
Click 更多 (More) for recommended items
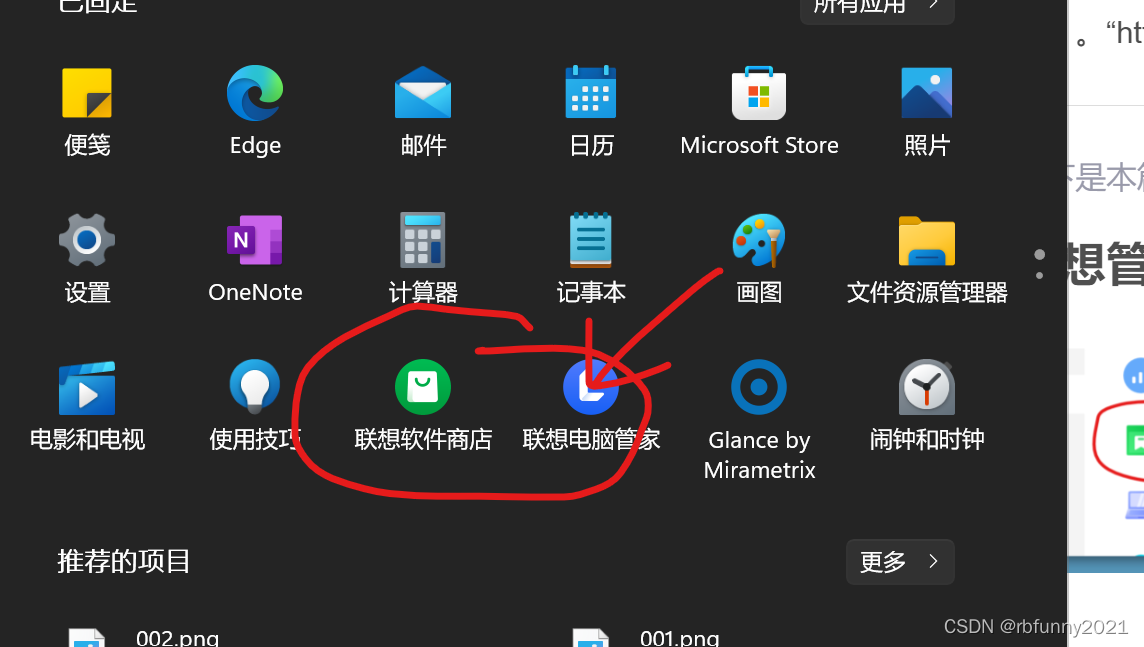(899, 561)
